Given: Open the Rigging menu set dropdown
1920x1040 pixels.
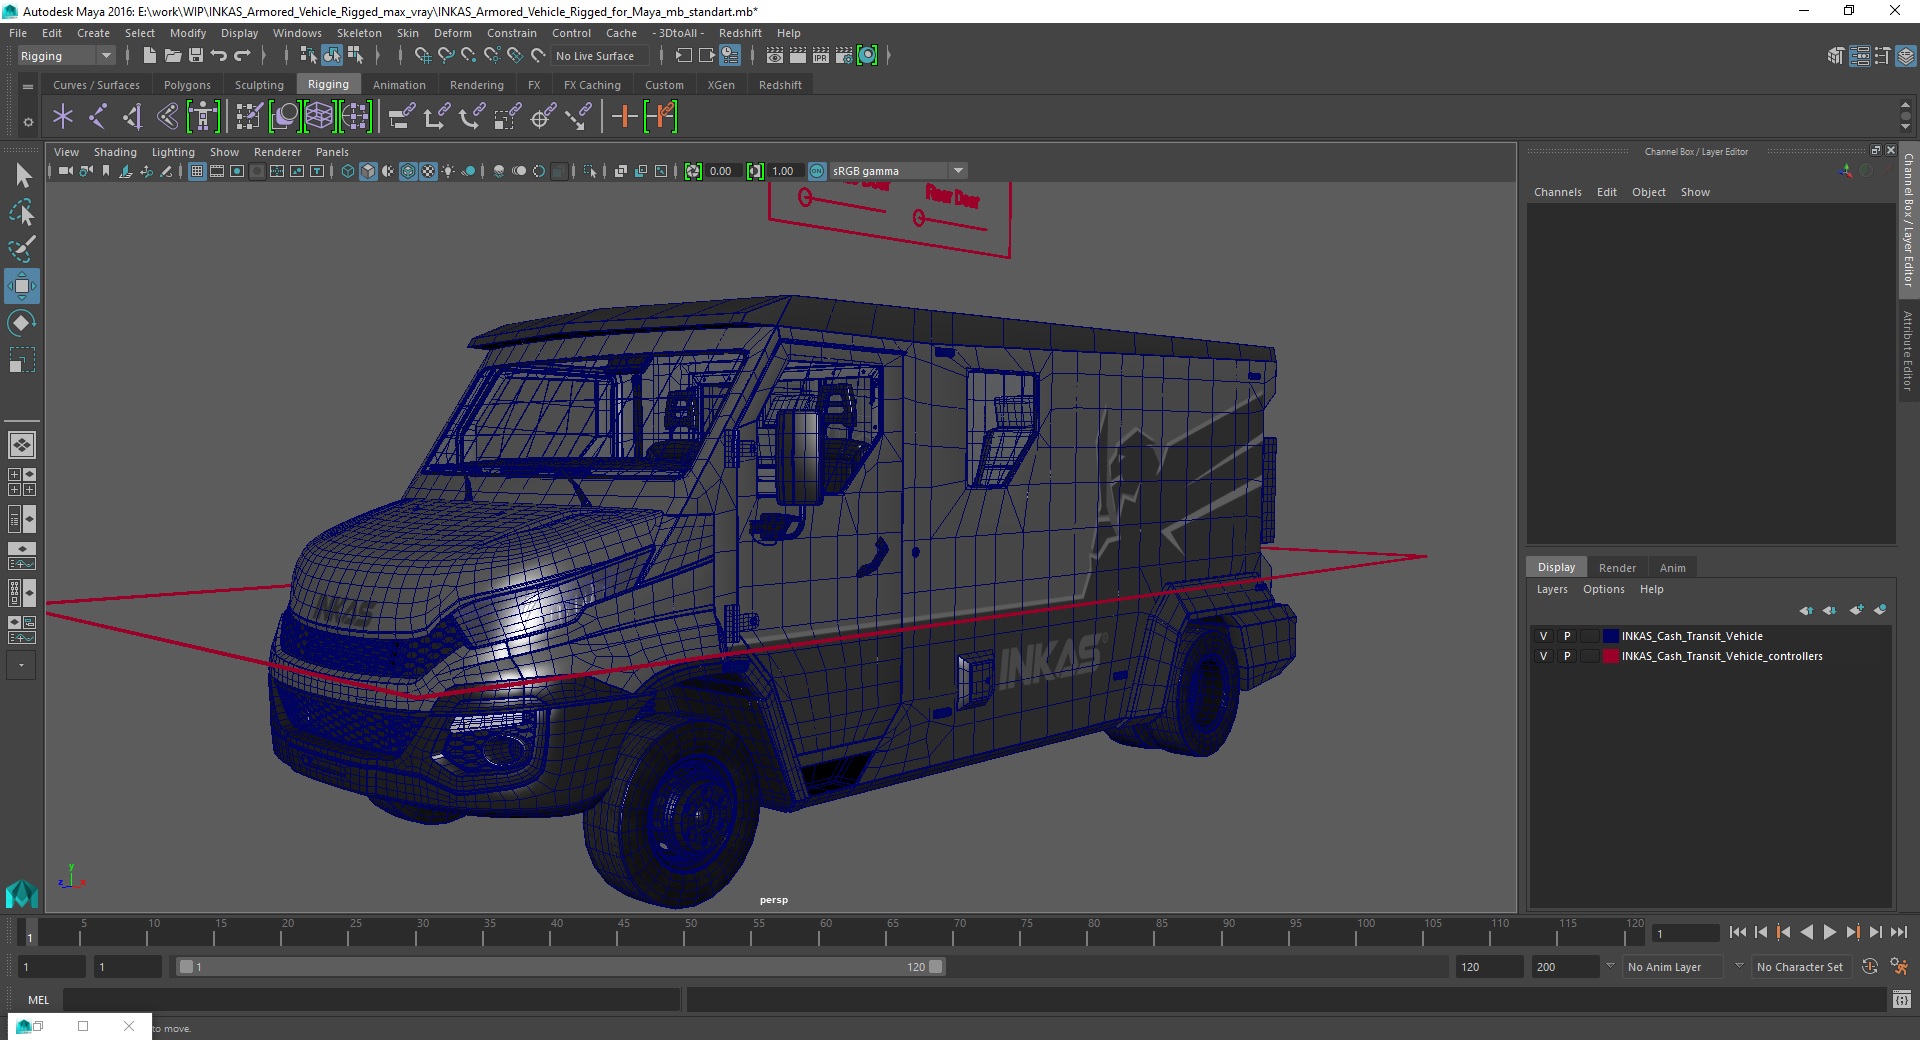Looking at the screenshot, I should click(x=66, y=56).
